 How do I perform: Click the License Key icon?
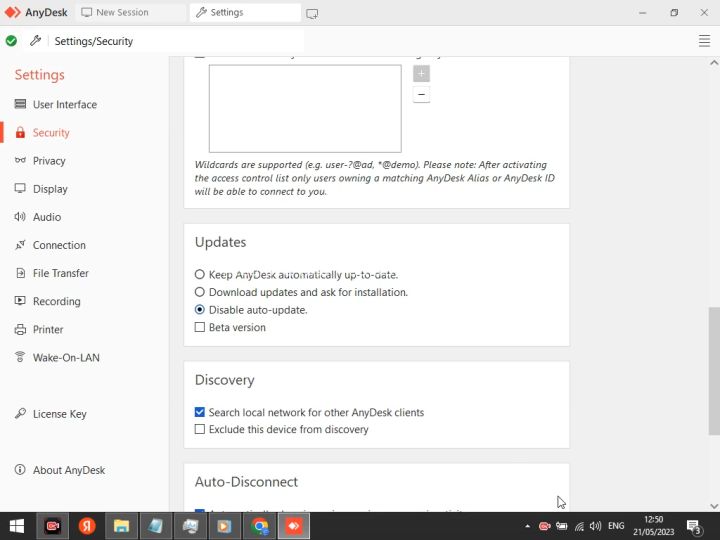click(x=20, y=413)
